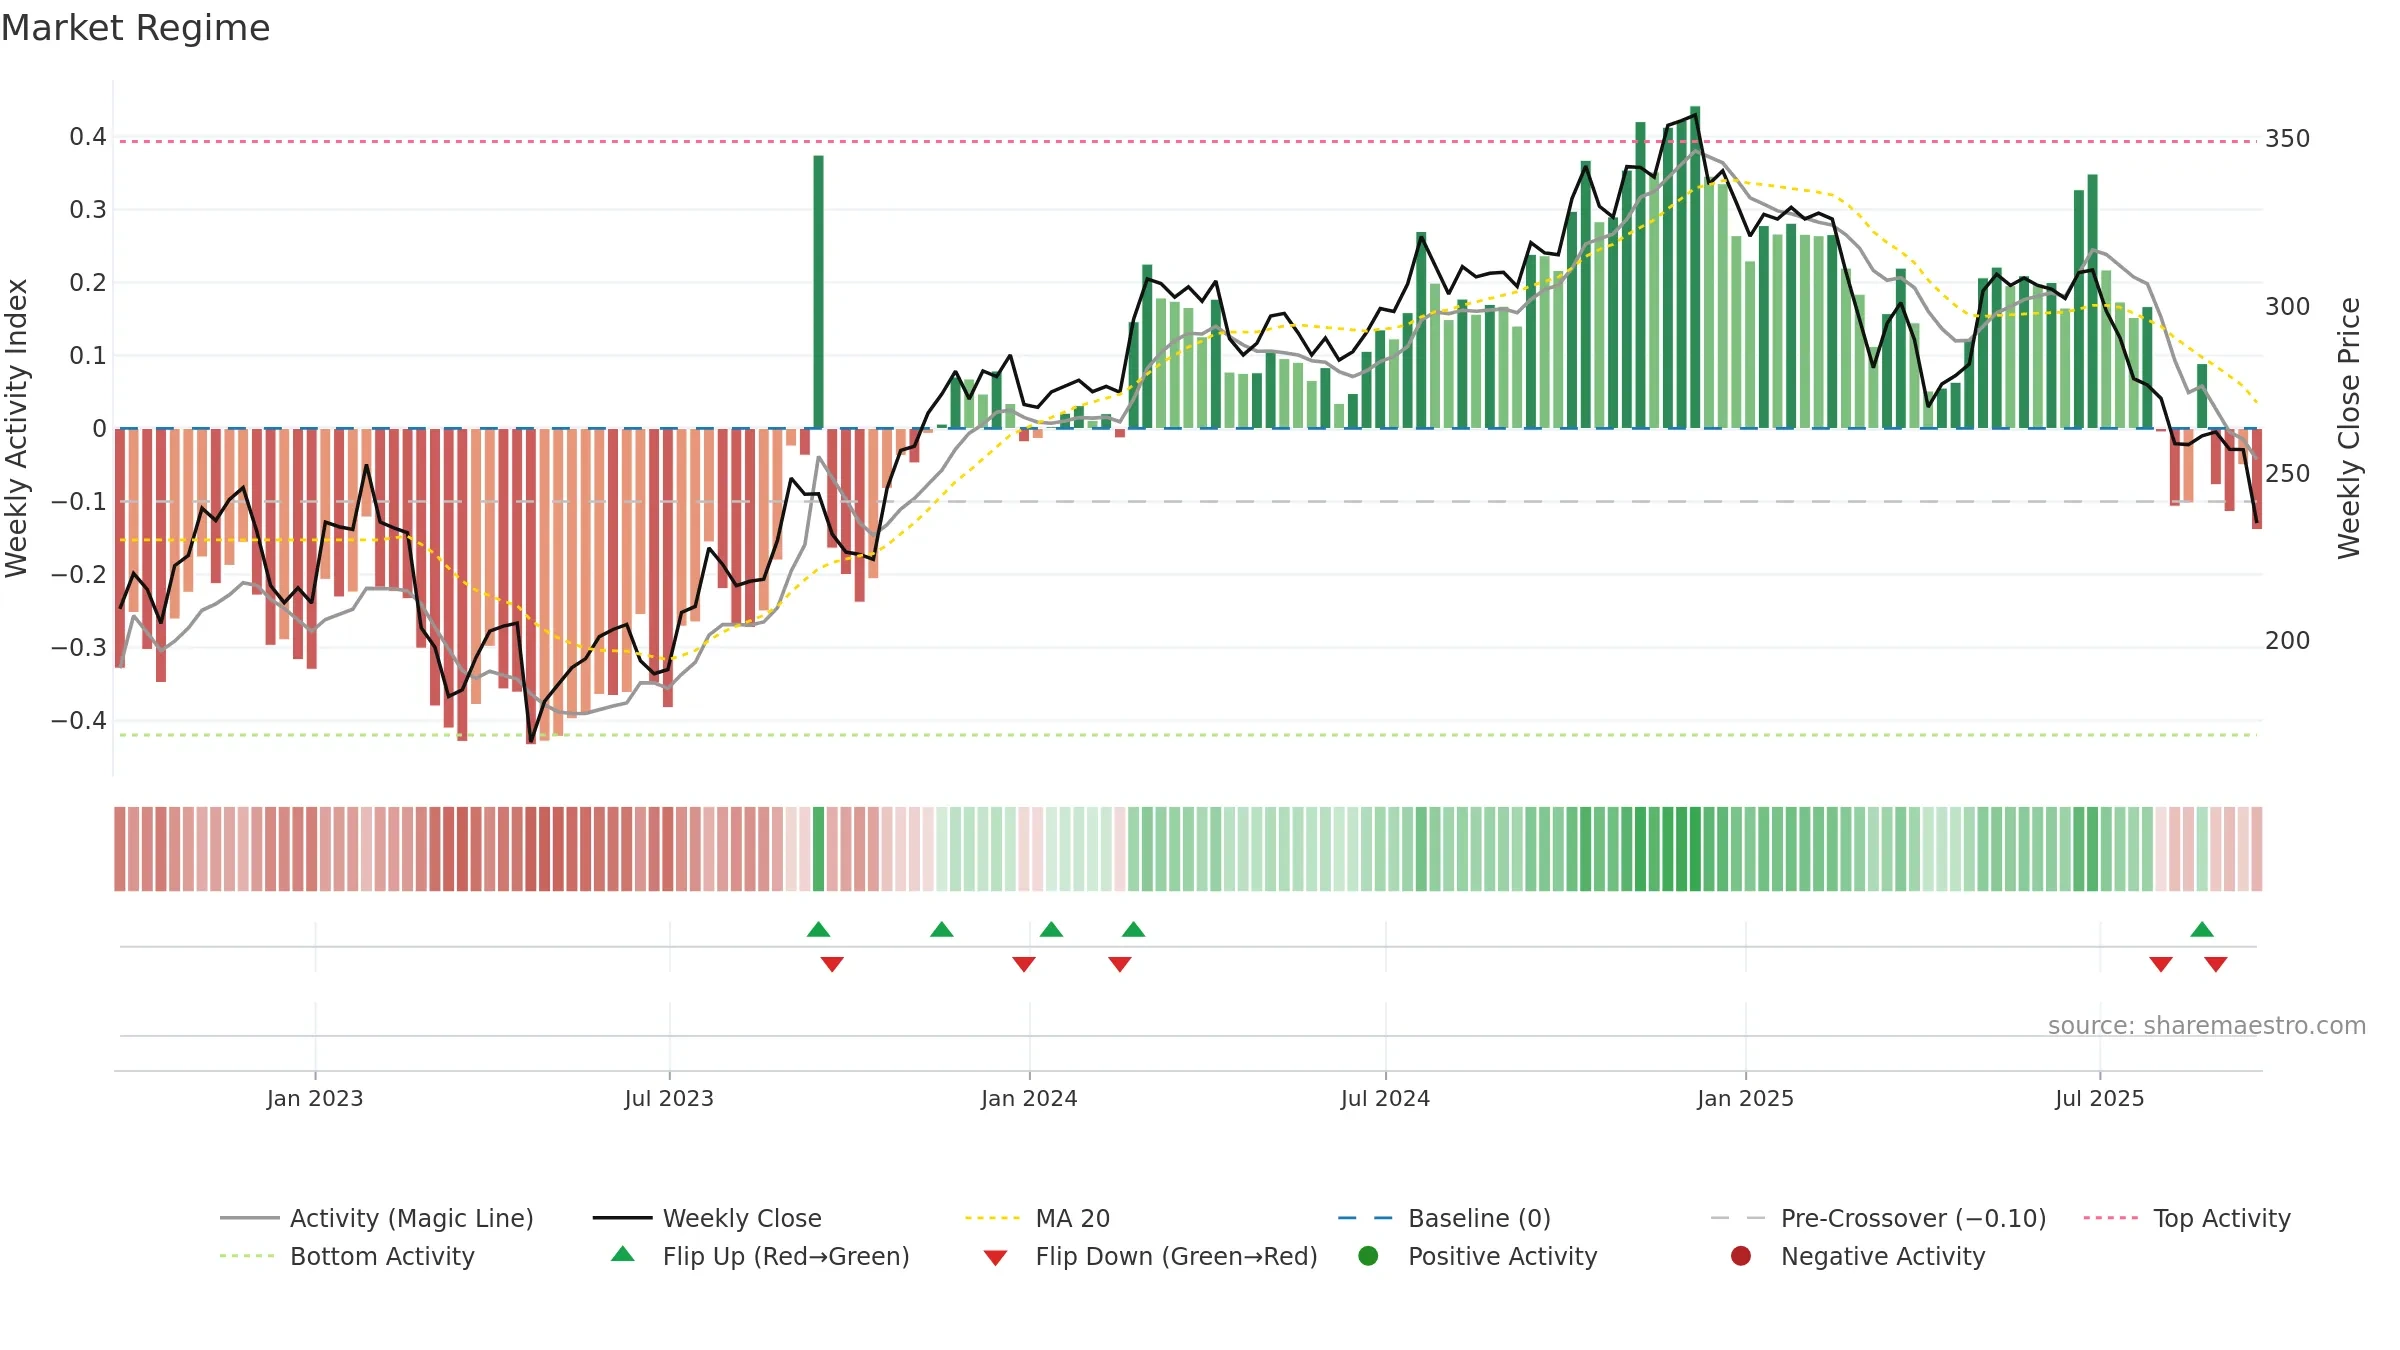The height and width of the screenshot is (1350, 2400).
Task: Click the Negative Activity red dot legend icon
Action: click(1741, 1256)
